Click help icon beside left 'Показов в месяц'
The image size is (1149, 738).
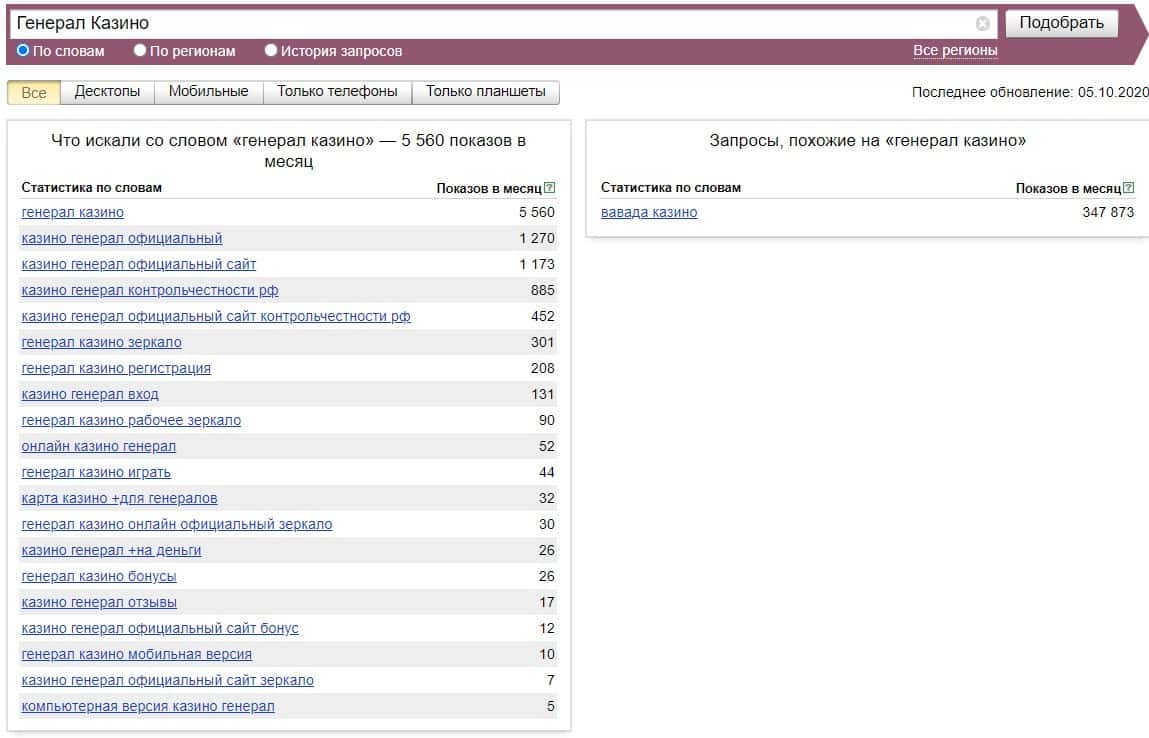(x=550, y=188)
